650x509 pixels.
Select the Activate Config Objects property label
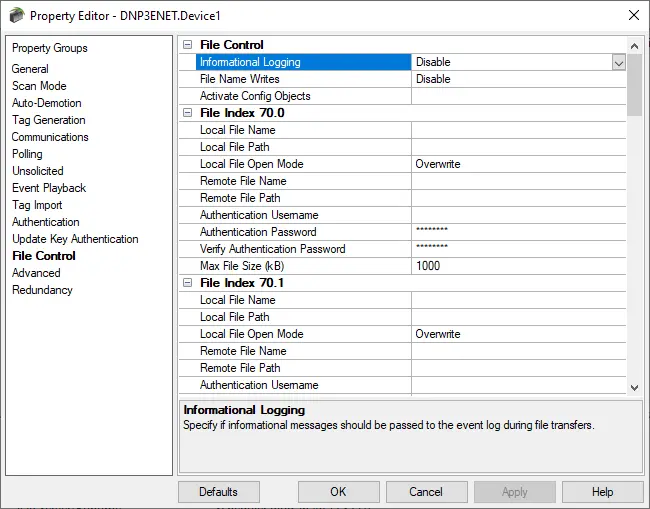pyautogui.click(x=255, y=96)
